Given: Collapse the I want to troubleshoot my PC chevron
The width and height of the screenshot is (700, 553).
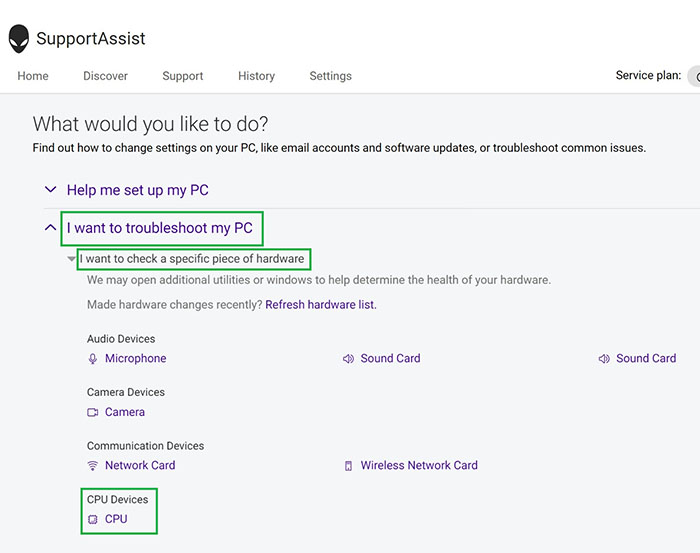Looking at the screenshot, I should pyautogui.click(x=51, y=228).
